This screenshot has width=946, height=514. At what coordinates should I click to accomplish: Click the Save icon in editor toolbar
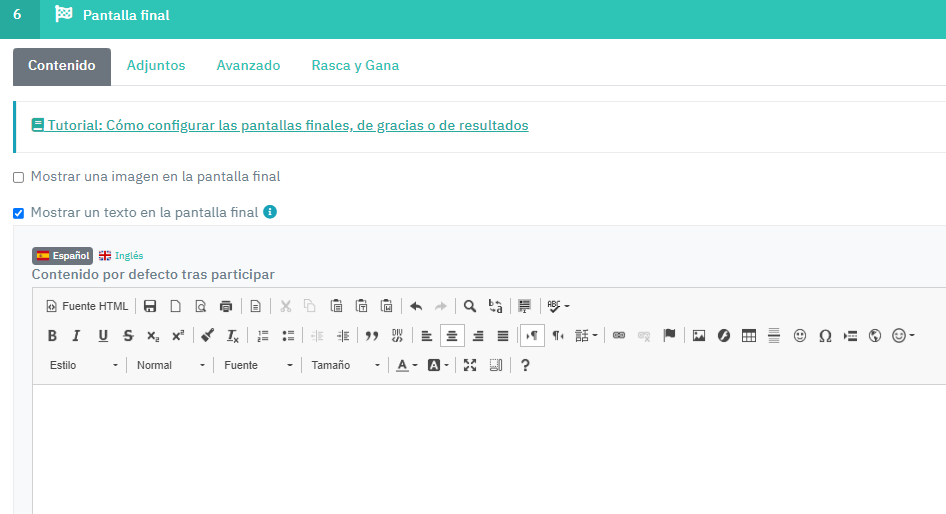(150, 306)
